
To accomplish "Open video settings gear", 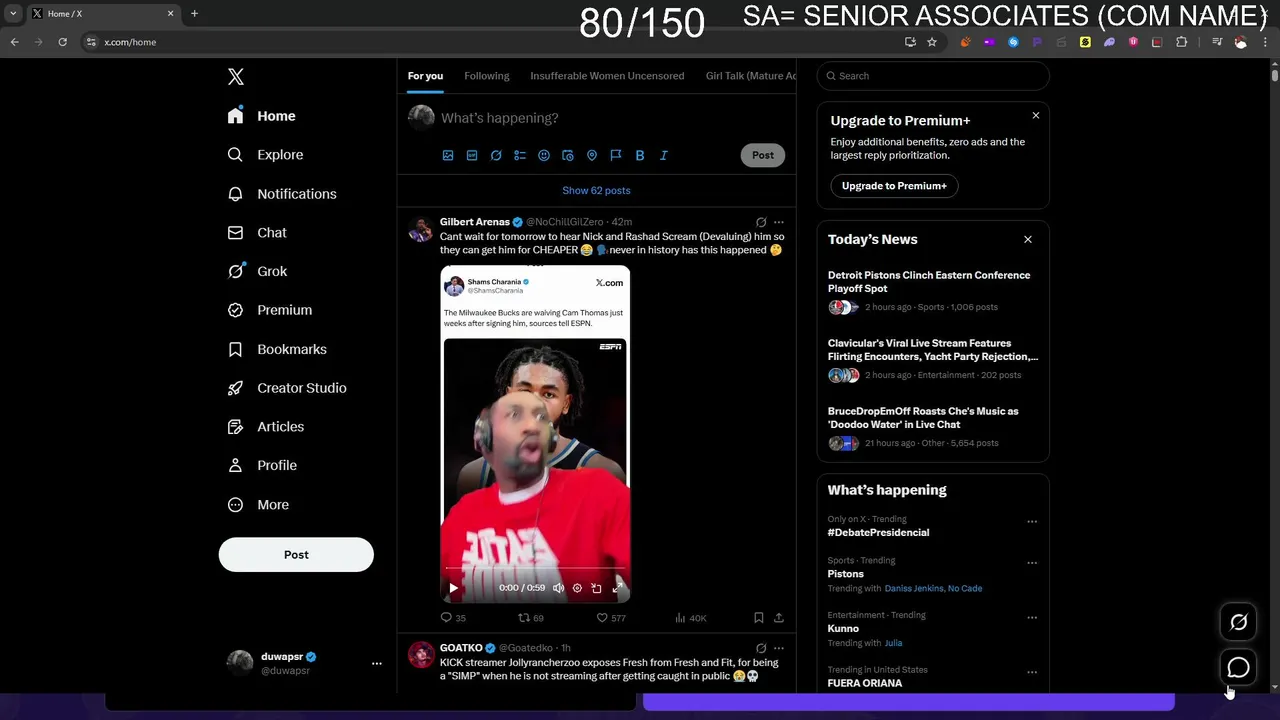I will tap(577, 588).
